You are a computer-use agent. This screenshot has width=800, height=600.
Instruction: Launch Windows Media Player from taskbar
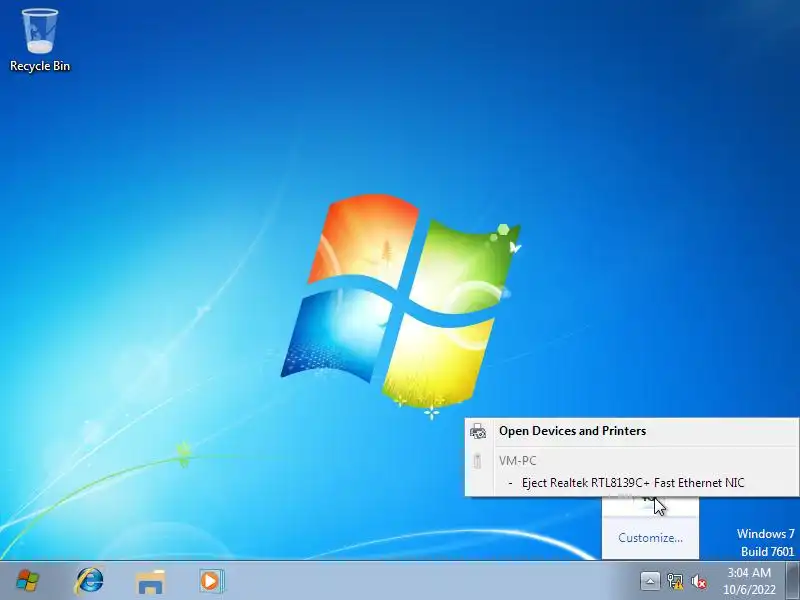211,581
